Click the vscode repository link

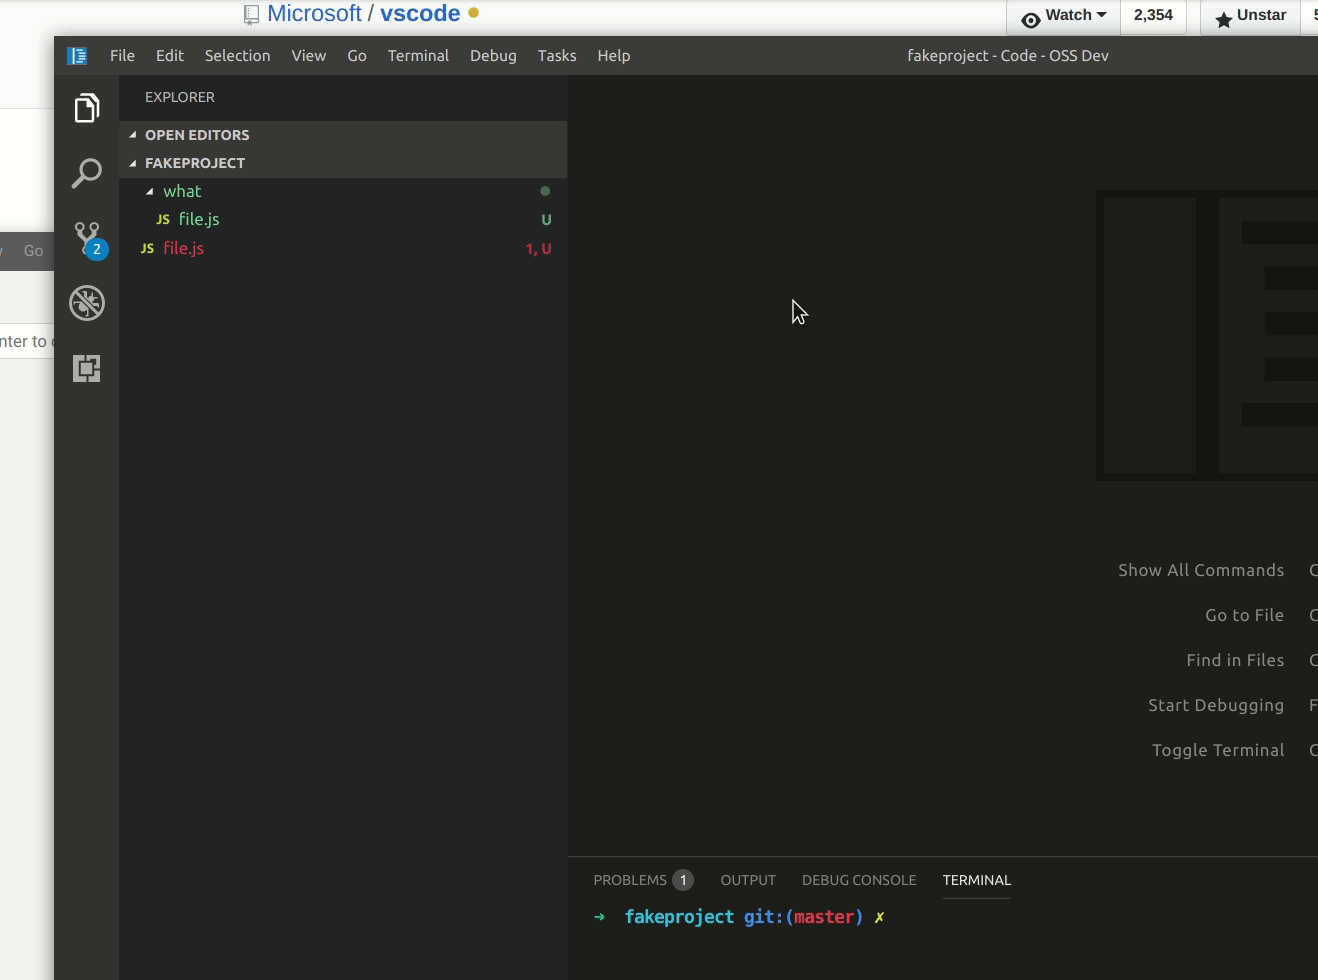[x=420, y=13]
